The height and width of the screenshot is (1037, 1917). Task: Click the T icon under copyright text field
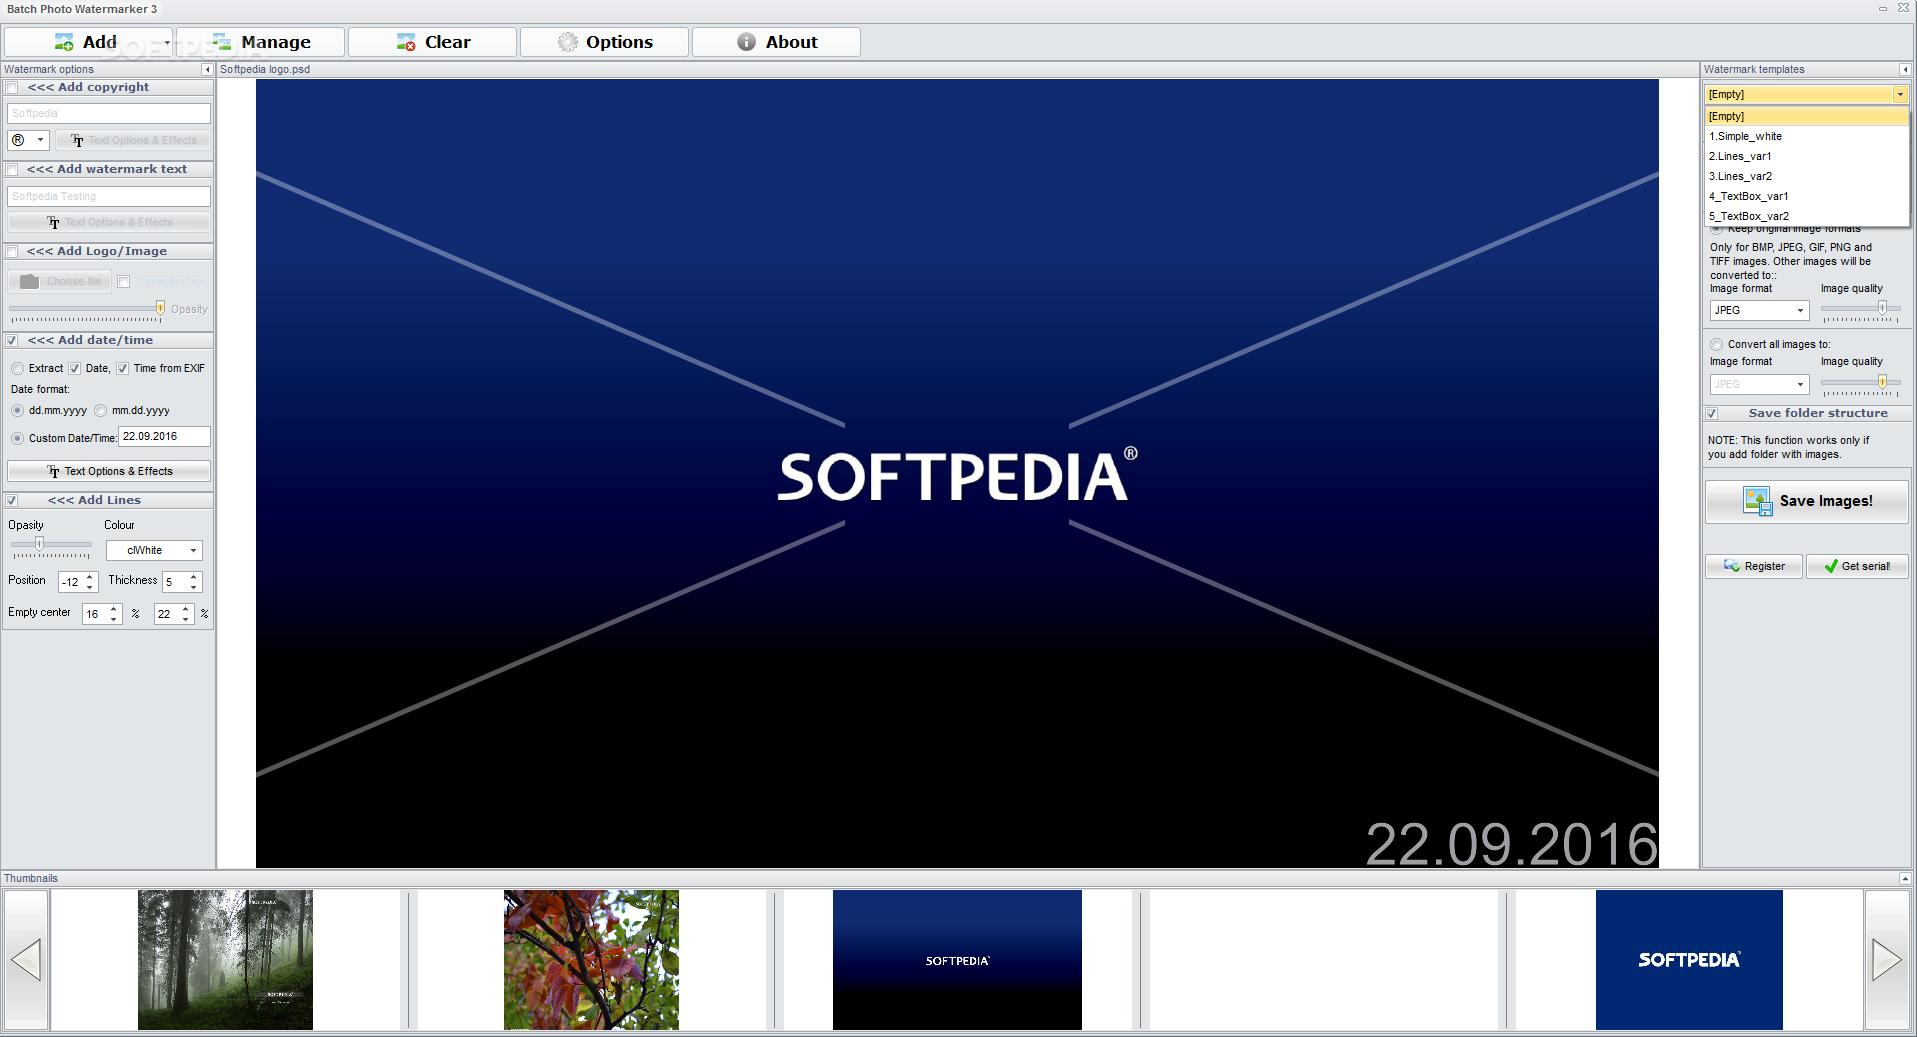click(x=78, y=141)
